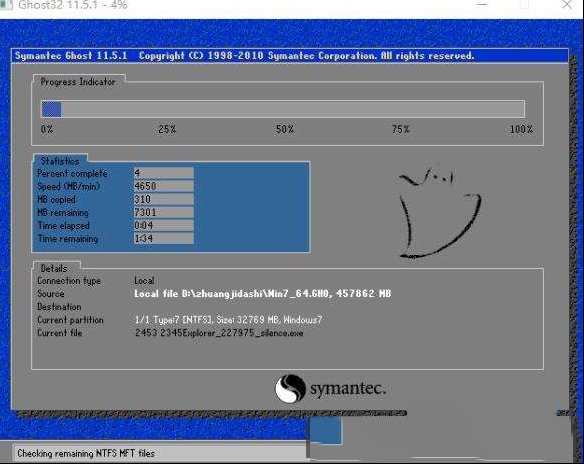Click the partition info Type:7 NTFS text
Viewport: 584px width, 464px height.
[x=228, y=320]
